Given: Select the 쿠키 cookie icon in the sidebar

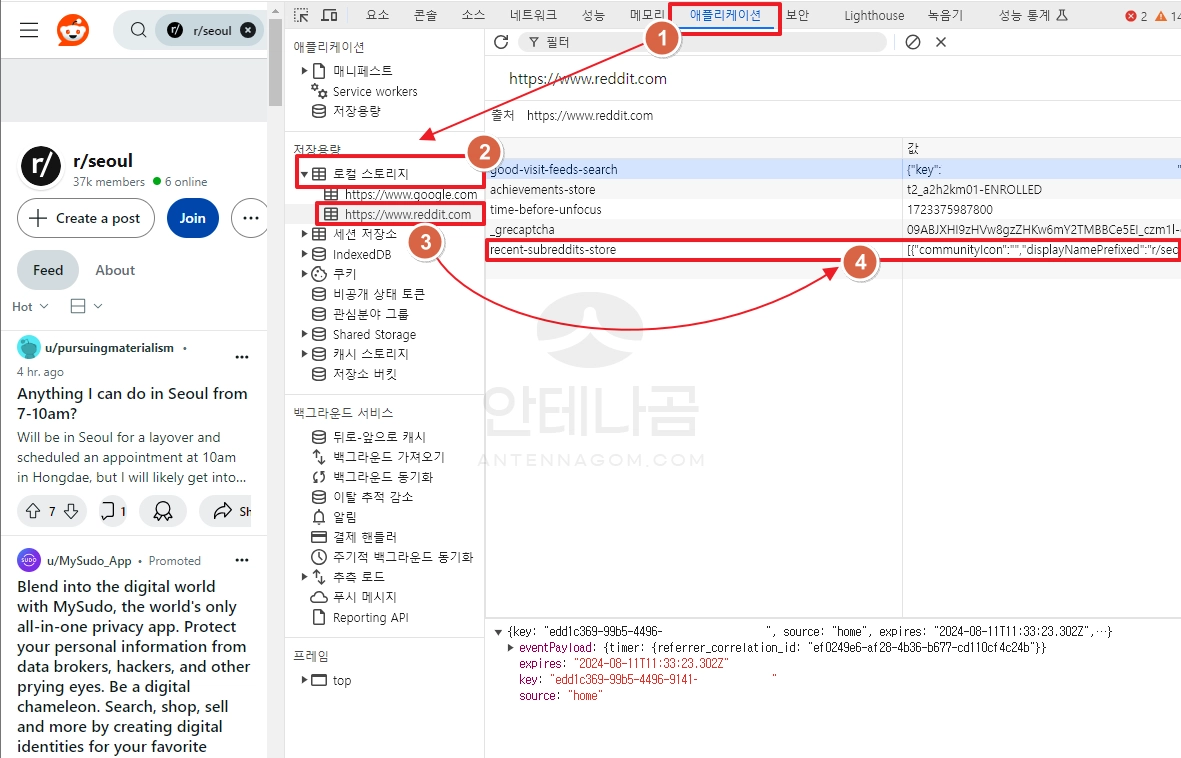Looking at the screenshot, I should coord(320,273).
